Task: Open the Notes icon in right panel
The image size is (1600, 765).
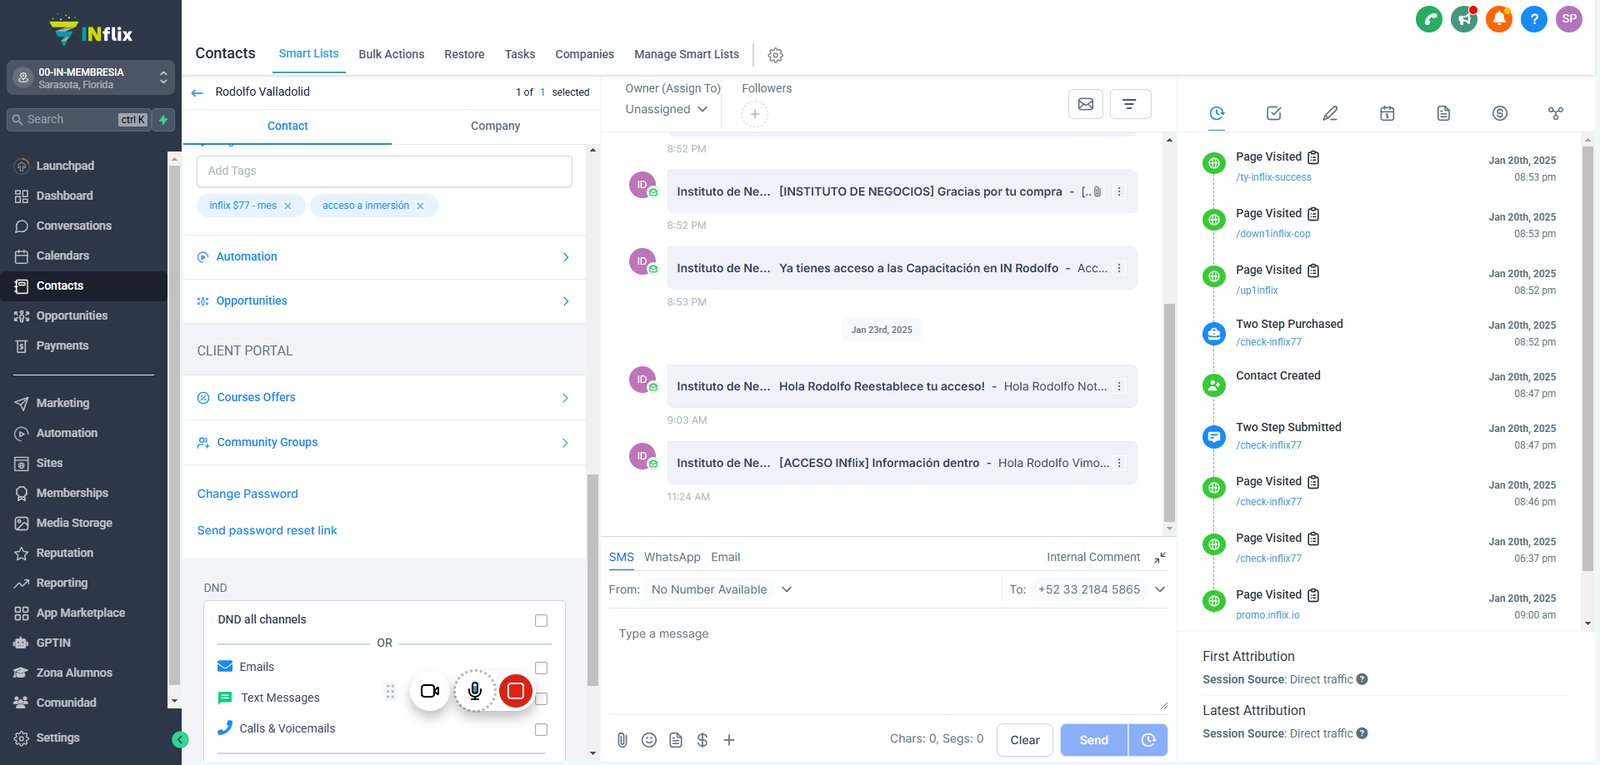Action: (x=1443, y=113)
